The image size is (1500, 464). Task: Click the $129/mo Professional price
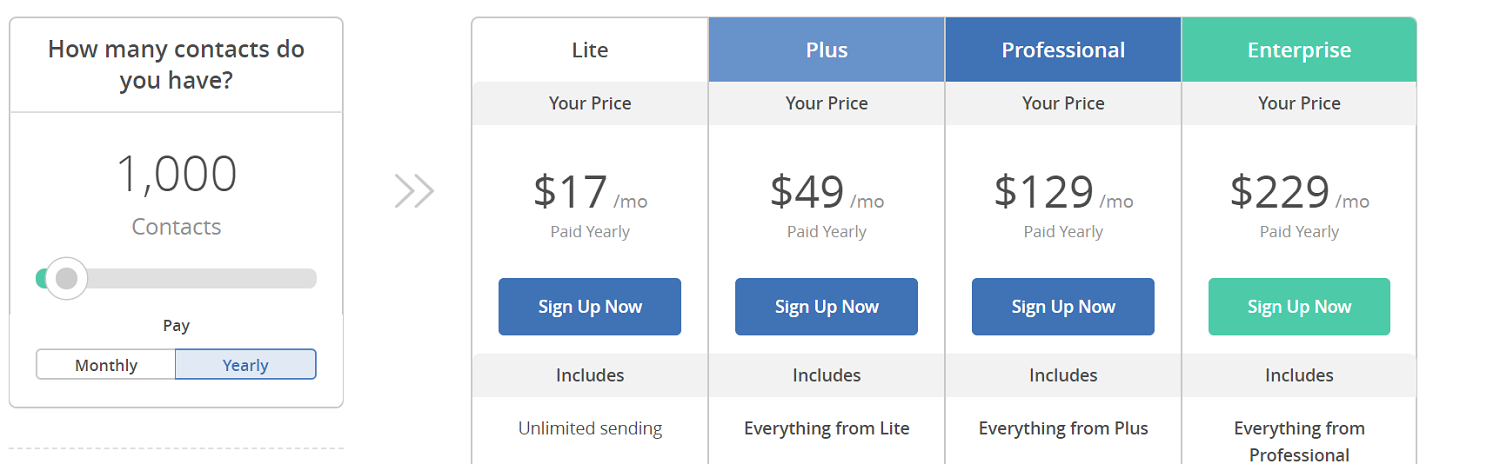(1063, 192)
